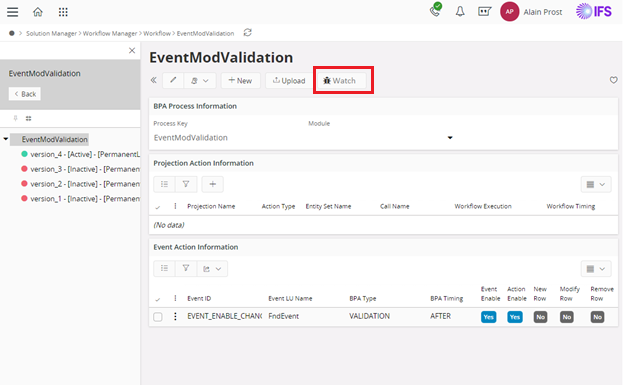Open the Module dropdown
This screenshot has width=623, height=385.
(x=450, y=137)
